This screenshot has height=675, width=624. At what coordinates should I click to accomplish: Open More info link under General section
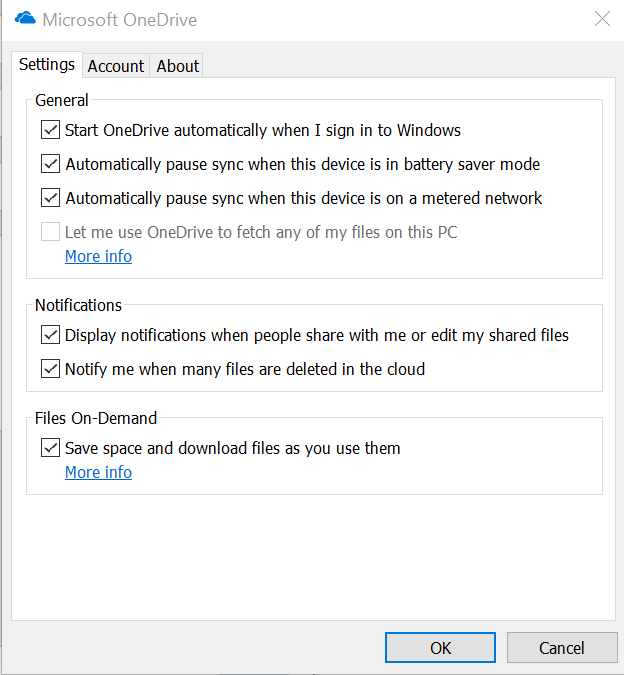click(99, 256)
